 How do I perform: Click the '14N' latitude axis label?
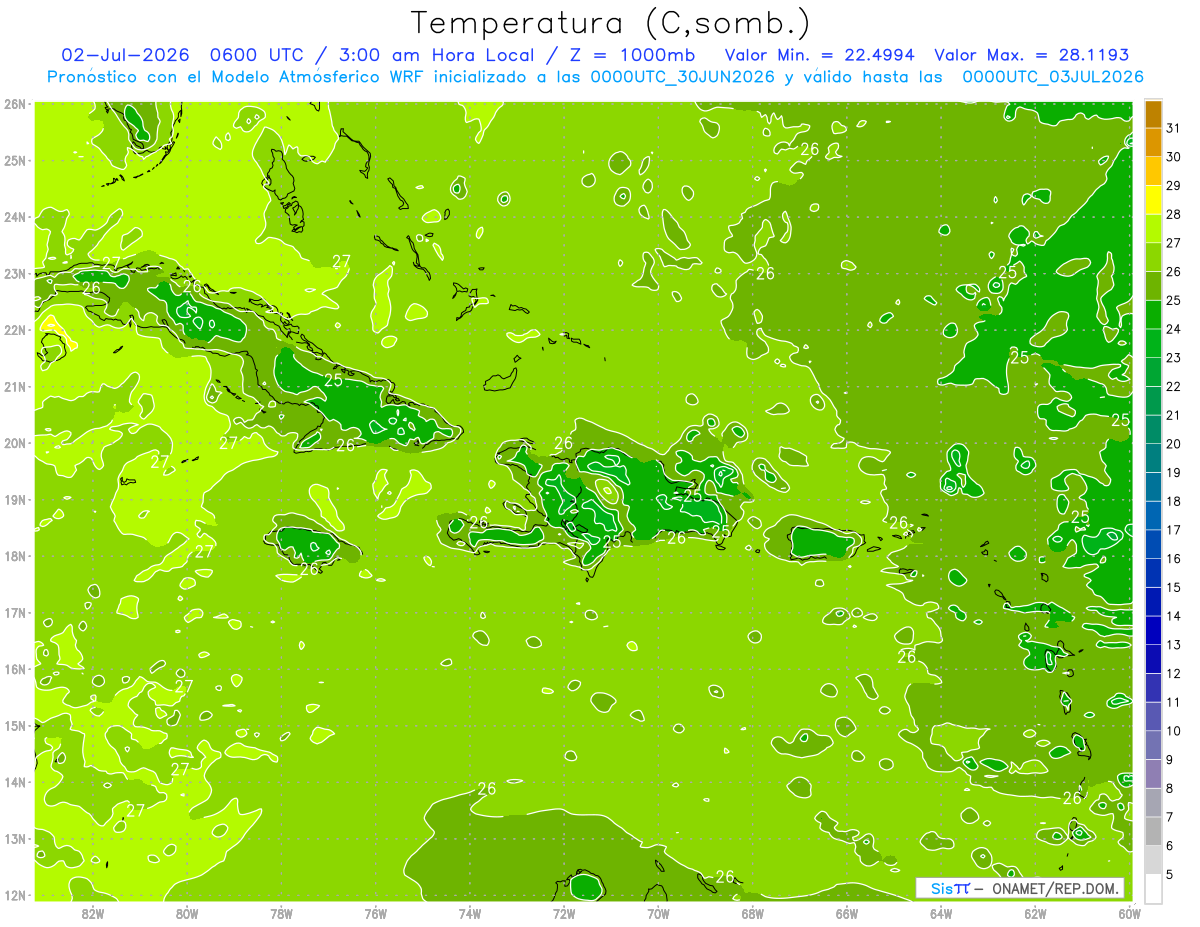pos(14,782)
